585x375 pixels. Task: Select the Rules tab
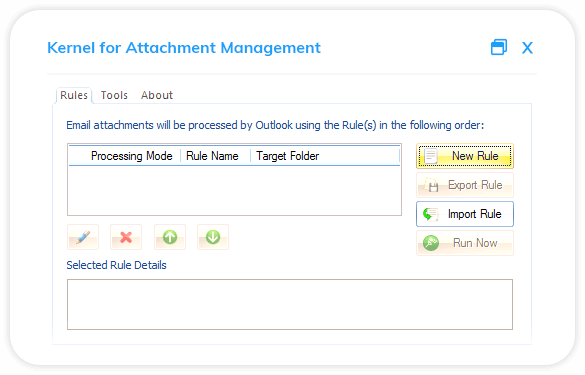click(74, 95)
